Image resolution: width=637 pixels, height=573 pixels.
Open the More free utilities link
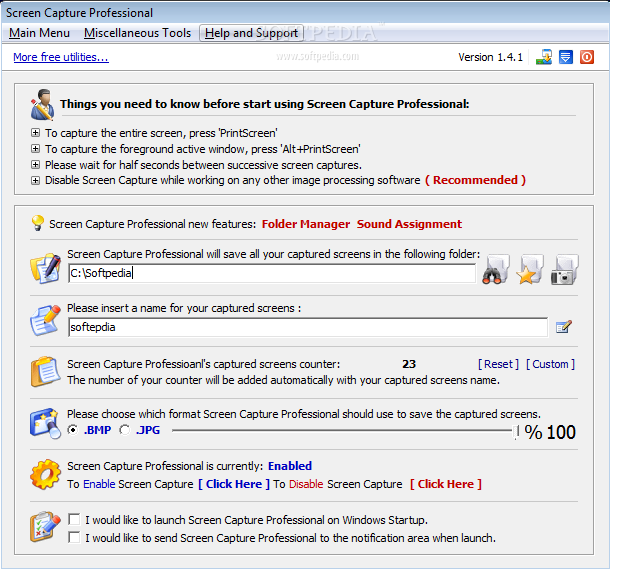click(x=61, y=57)
